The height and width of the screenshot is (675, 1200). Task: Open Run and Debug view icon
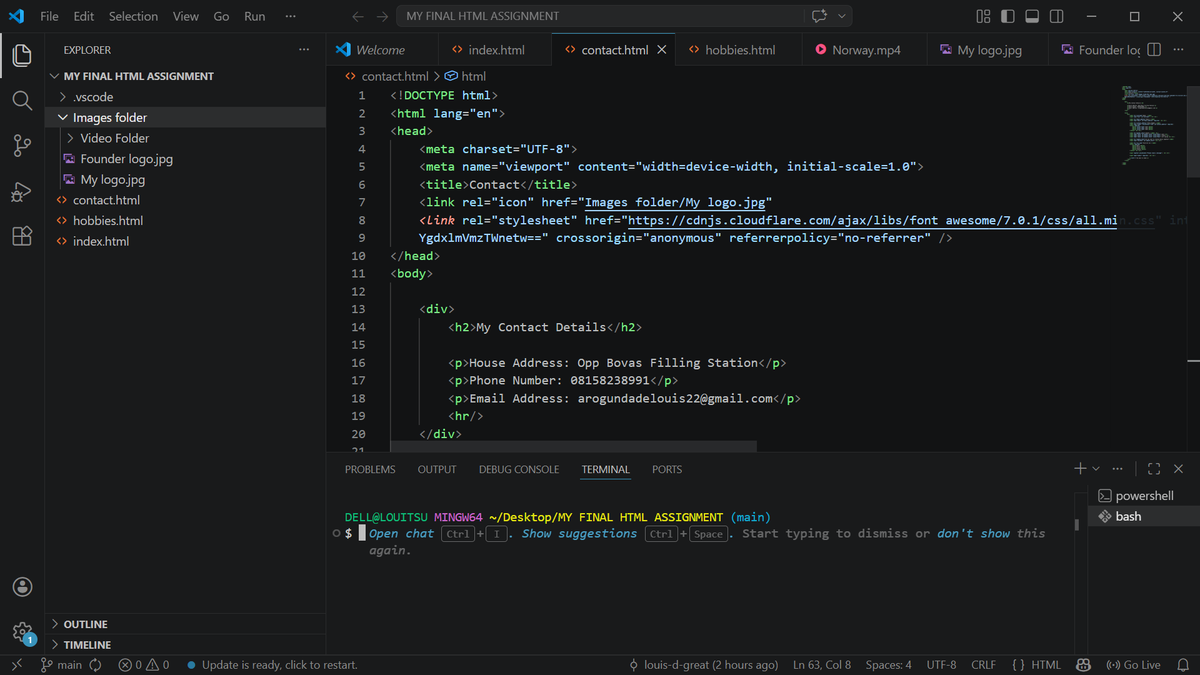pos(22,191)
